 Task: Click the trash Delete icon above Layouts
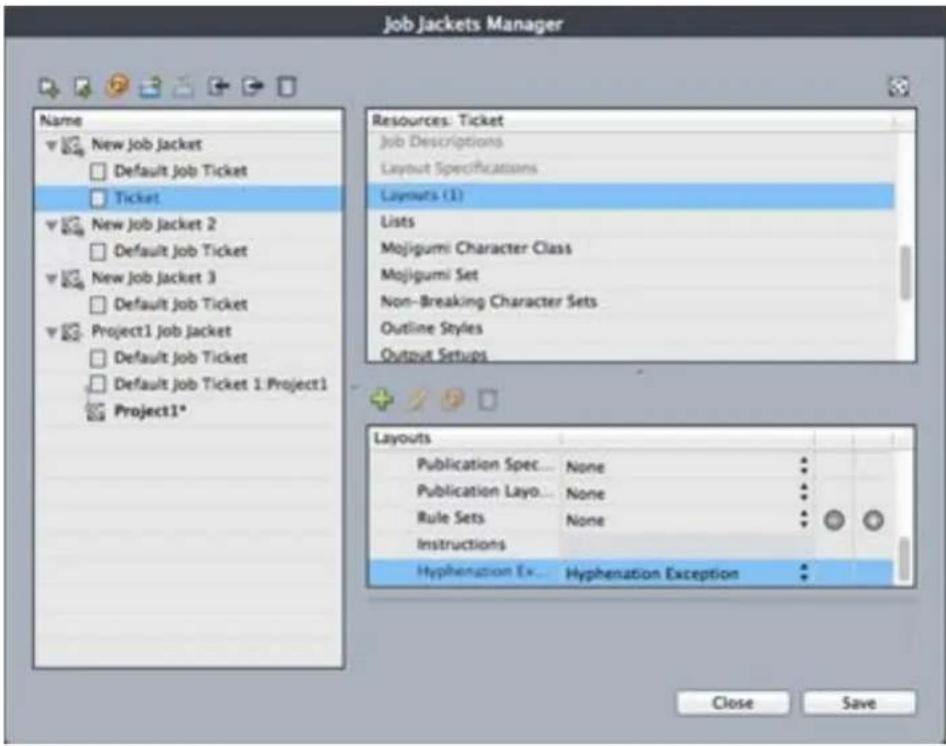(487, 400)
